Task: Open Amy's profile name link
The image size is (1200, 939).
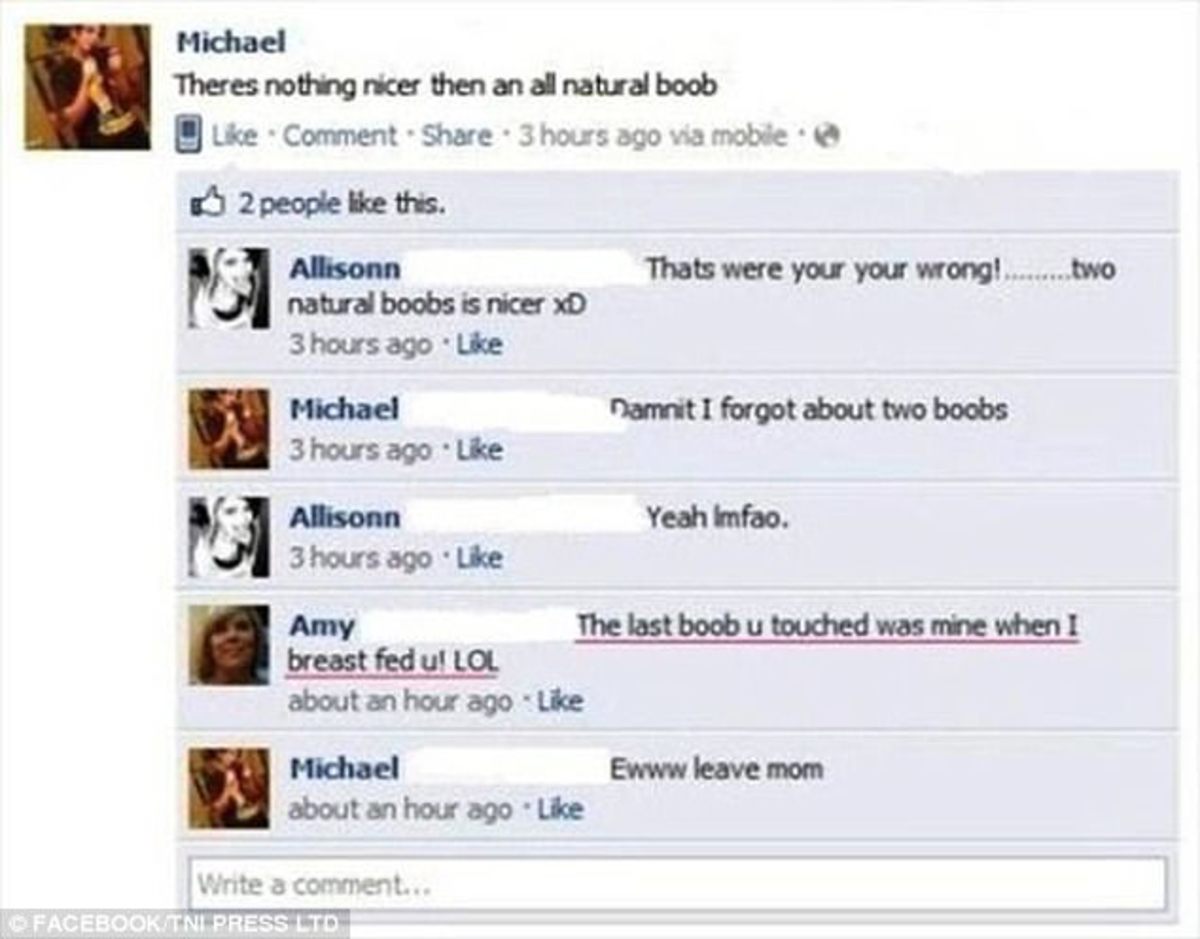Action: point(322,627)
